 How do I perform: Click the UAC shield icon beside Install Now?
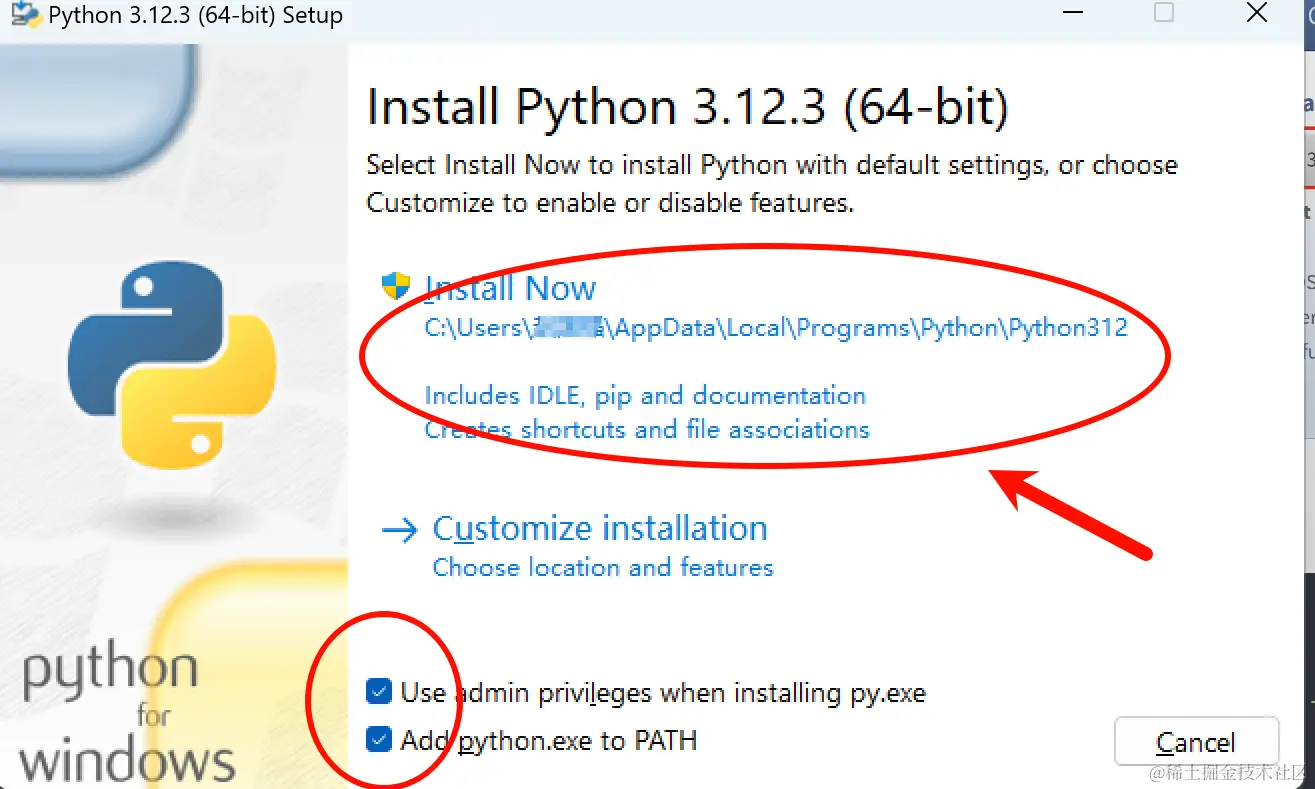[396, 287]
